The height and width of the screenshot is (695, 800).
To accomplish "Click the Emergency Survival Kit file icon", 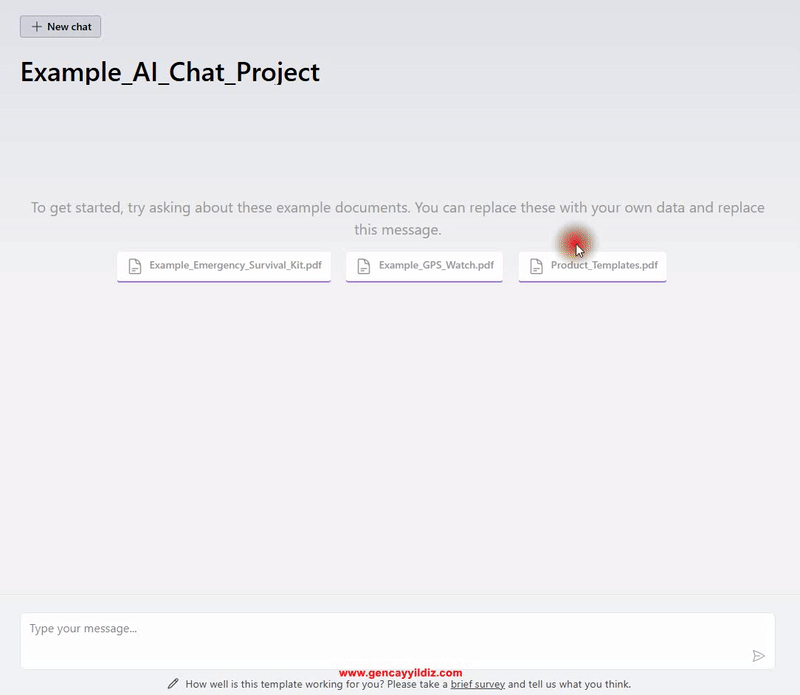I will coord(134,266).
